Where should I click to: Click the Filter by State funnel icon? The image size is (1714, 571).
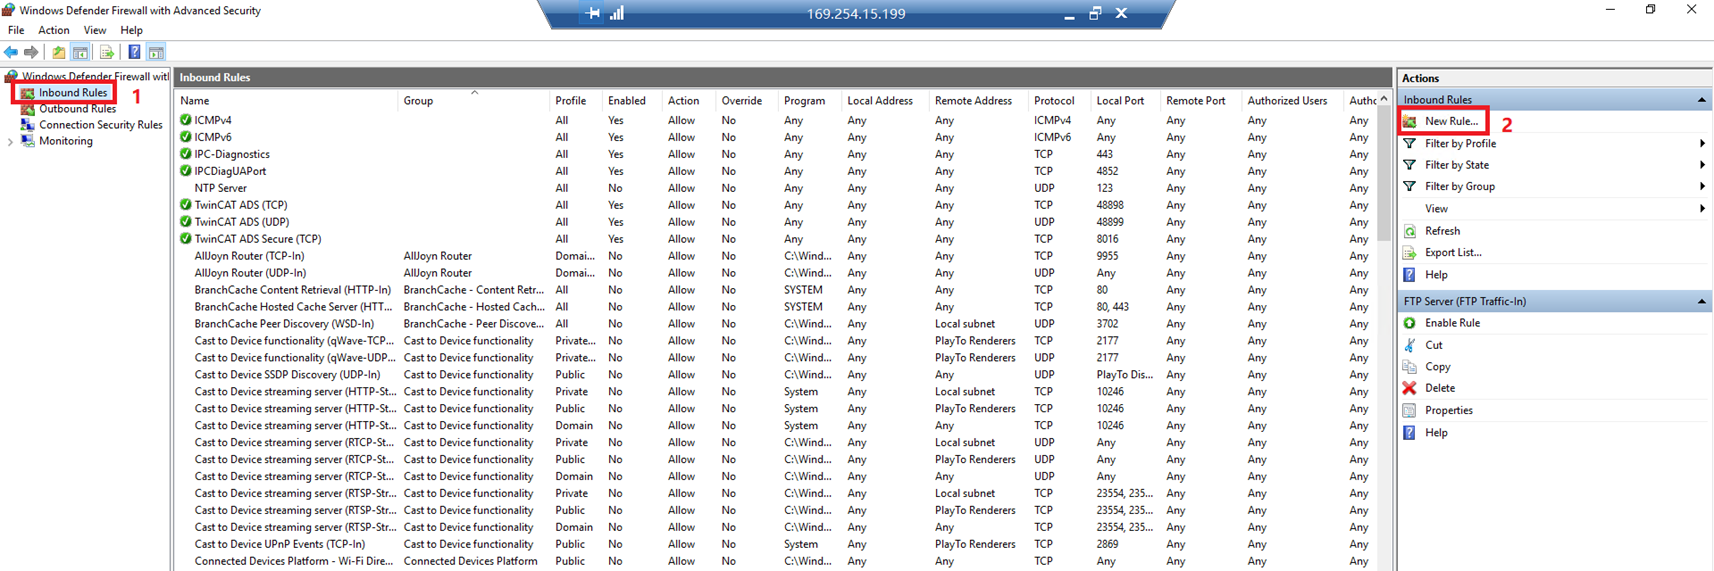pos(1410,165)
